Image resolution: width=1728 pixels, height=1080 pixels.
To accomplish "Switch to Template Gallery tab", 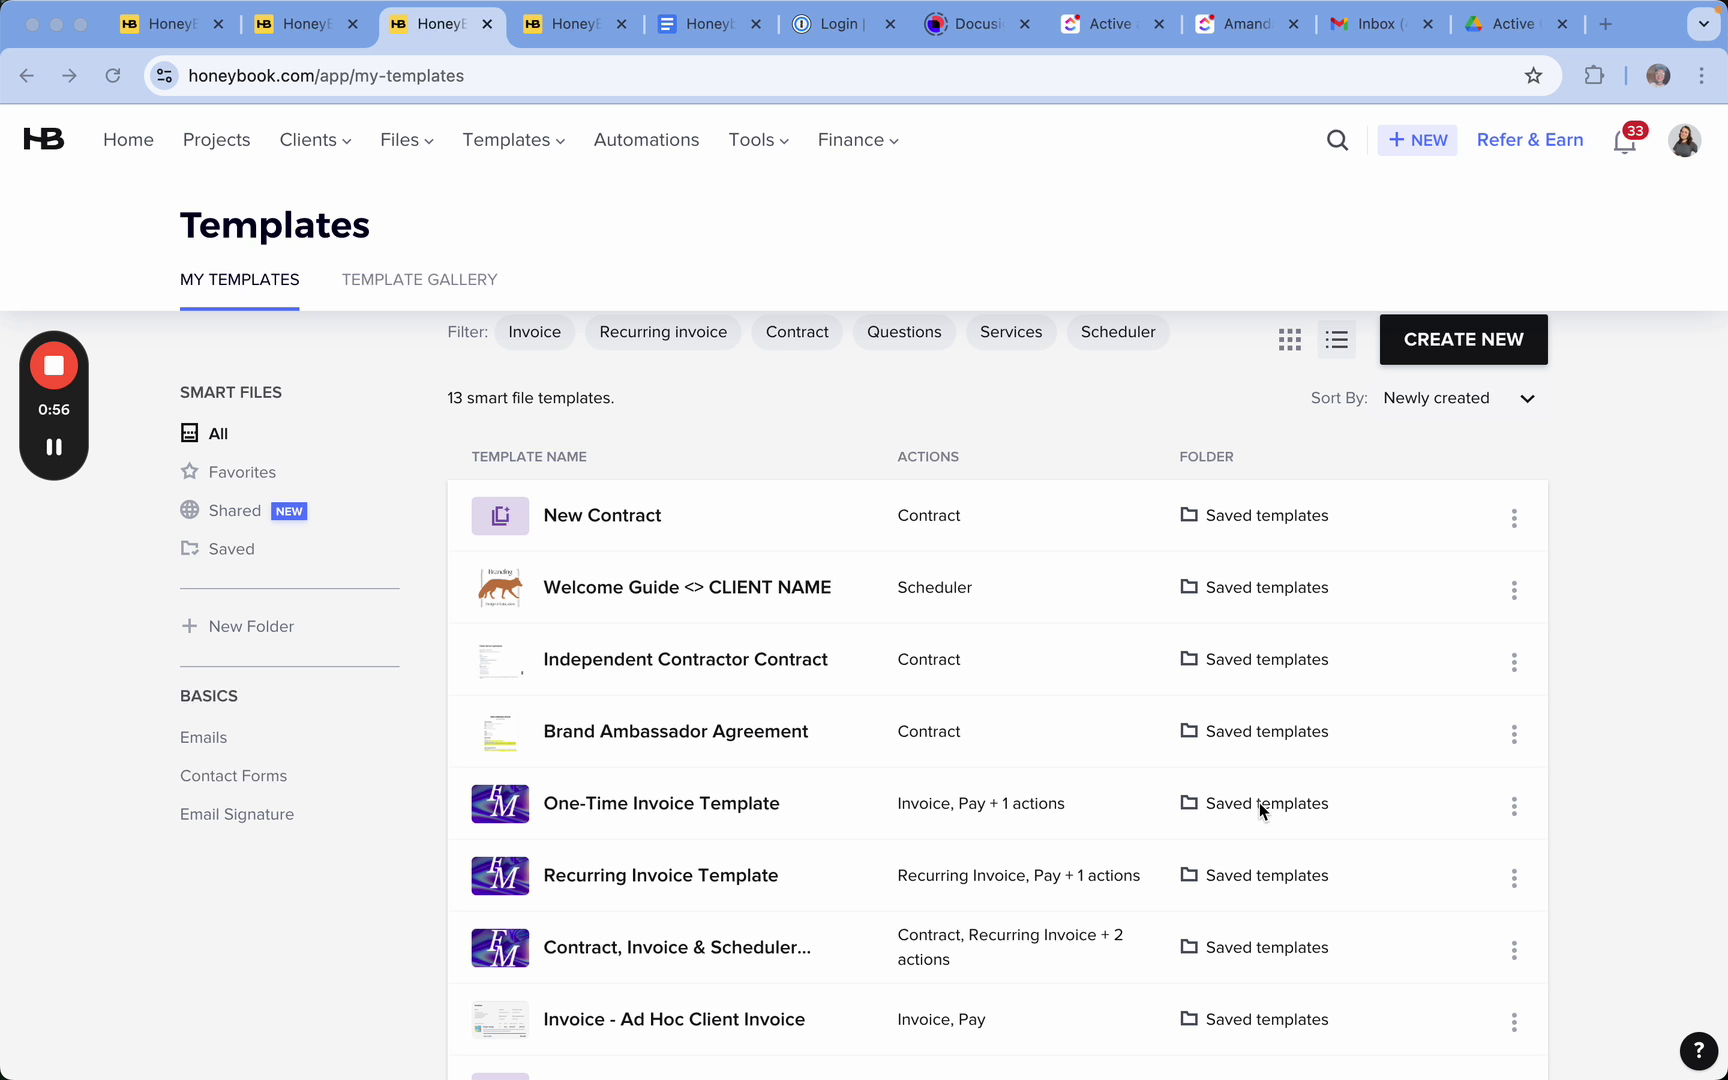I will (x=419, y=280).
